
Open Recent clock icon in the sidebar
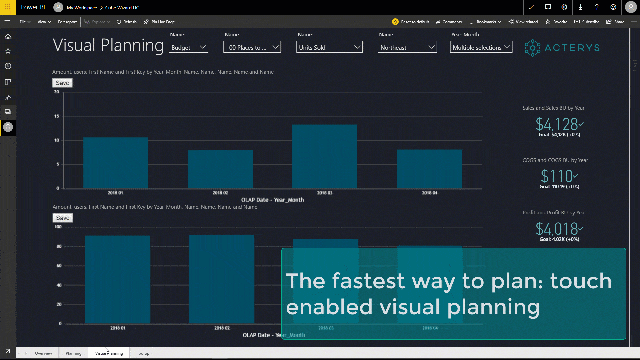(8, 66)
